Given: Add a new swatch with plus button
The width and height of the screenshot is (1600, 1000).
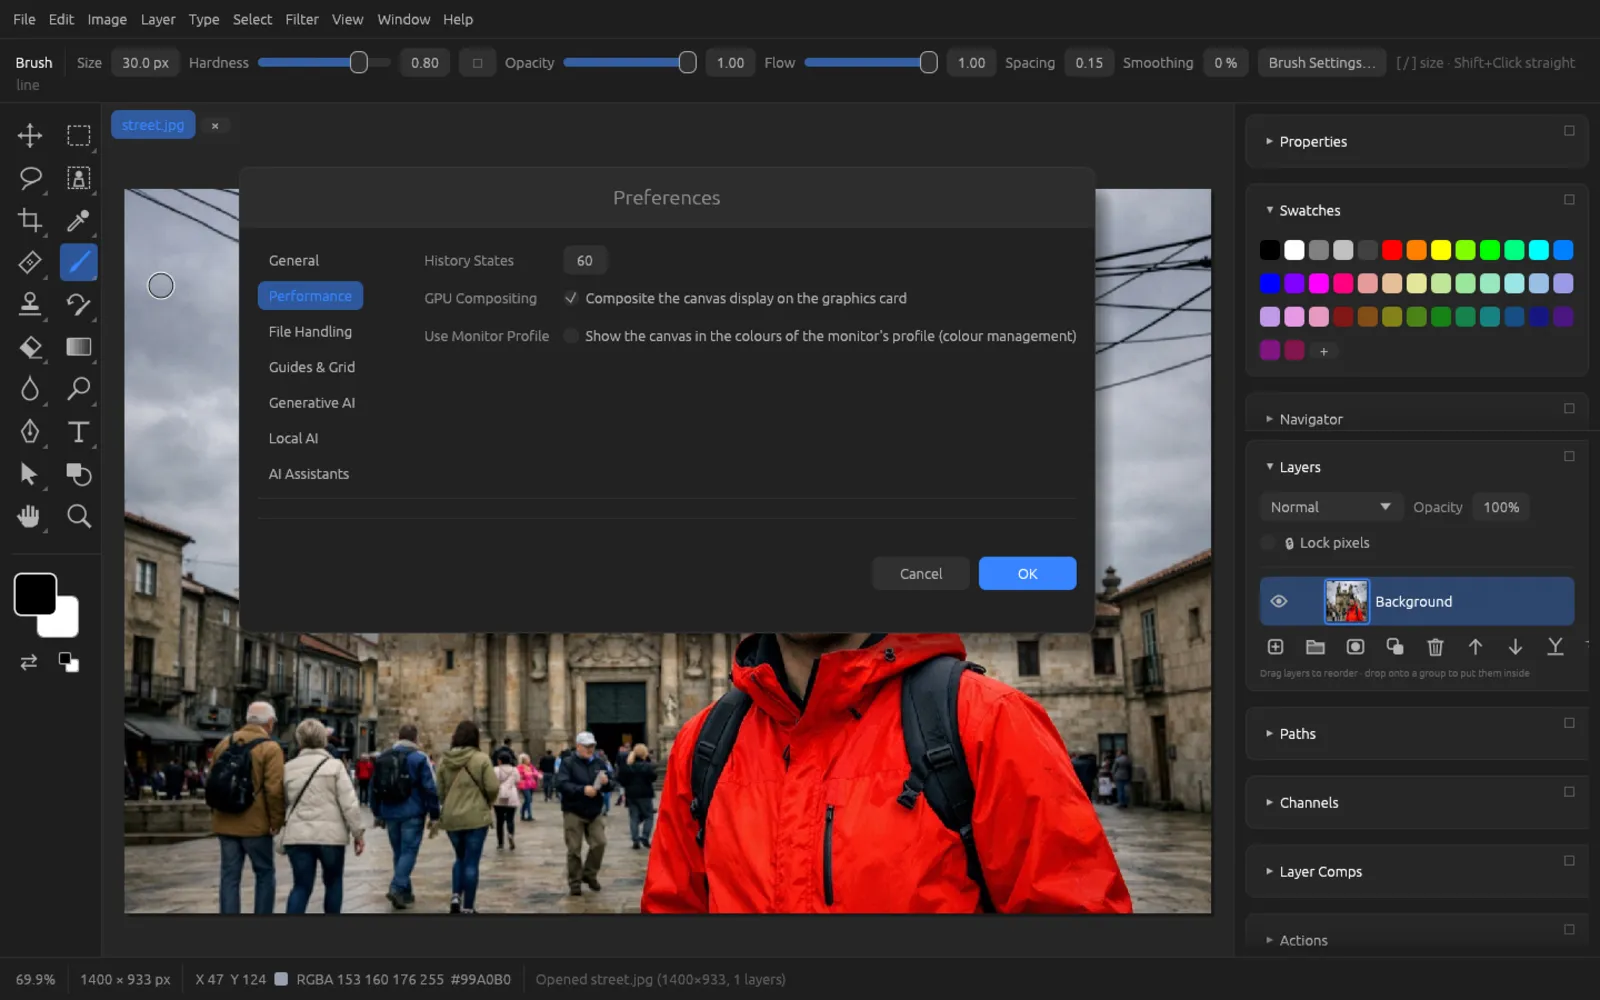Looking at the screenshot, I should 1323,351.
